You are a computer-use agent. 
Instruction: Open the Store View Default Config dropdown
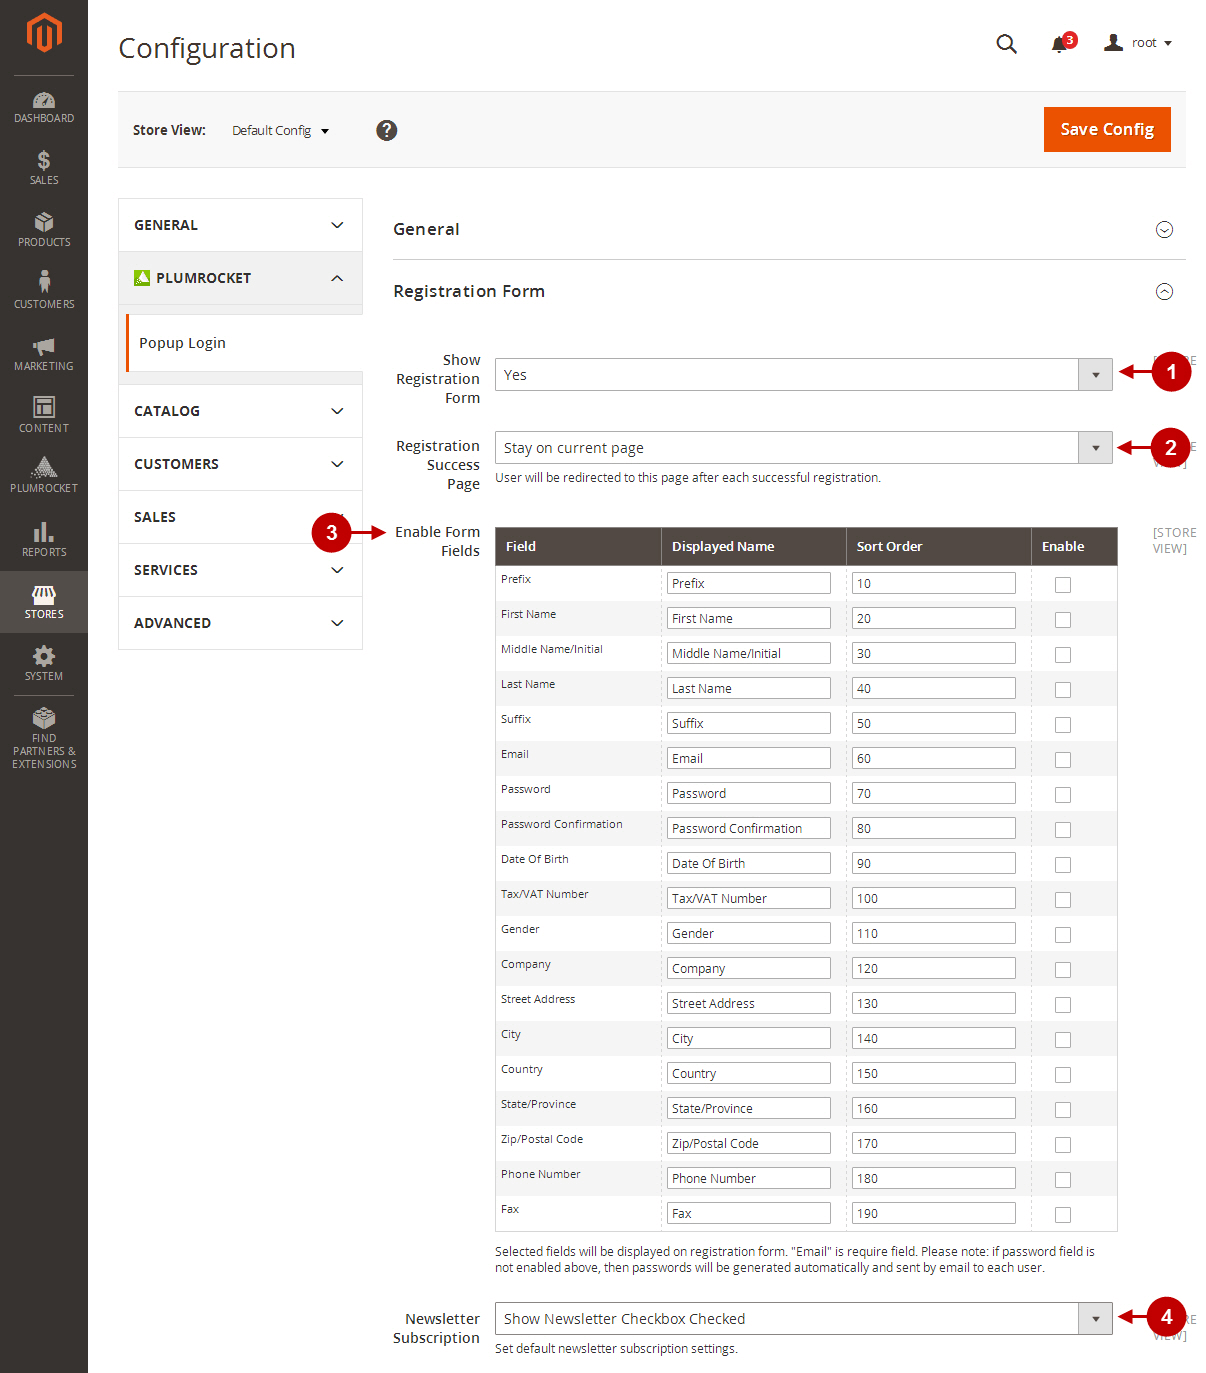click(x=280, y=131)
